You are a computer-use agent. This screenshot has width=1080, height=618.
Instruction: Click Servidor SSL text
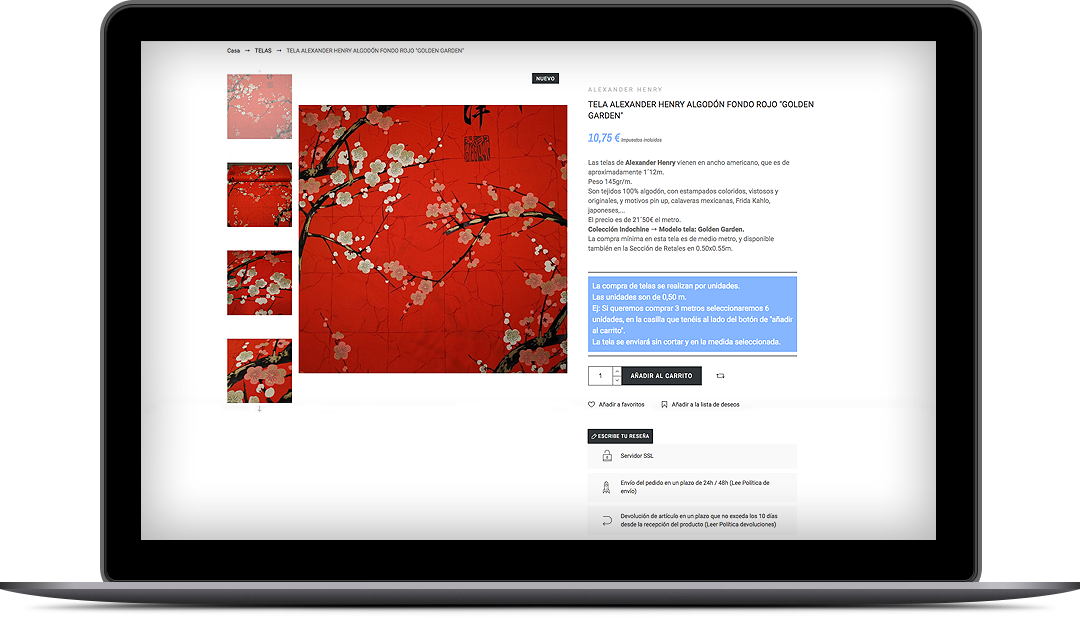(636, 456)
